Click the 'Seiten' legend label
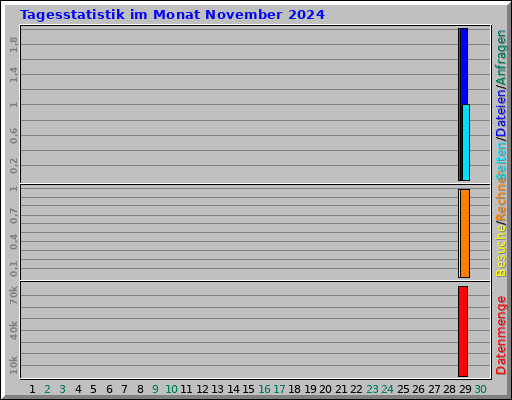The image size is (512, 400). point(501,161)
